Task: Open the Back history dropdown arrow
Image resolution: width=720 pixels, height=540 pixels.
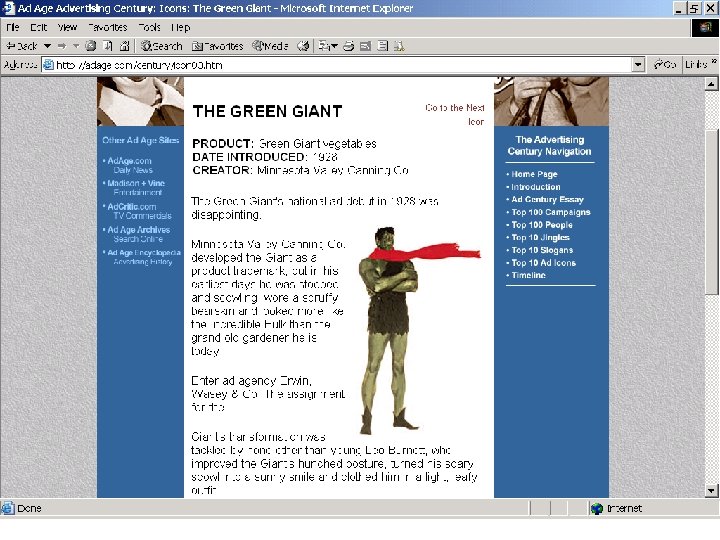Action: 47,46
